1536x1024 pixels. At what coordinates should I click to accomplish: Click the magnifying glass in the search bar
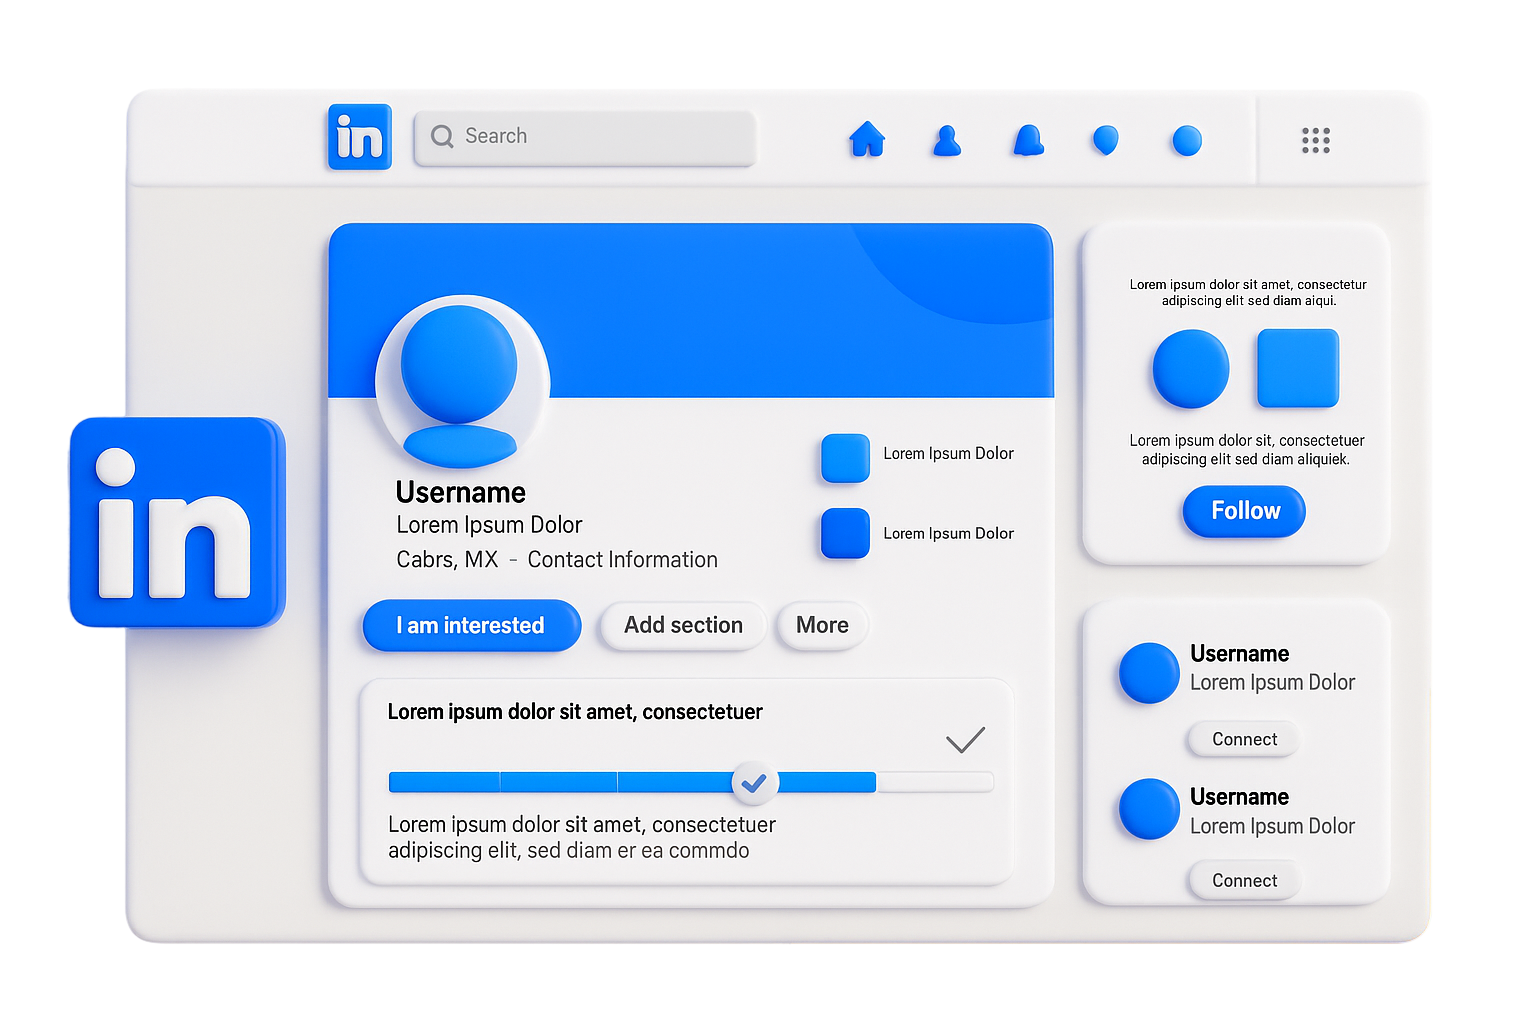442,136
